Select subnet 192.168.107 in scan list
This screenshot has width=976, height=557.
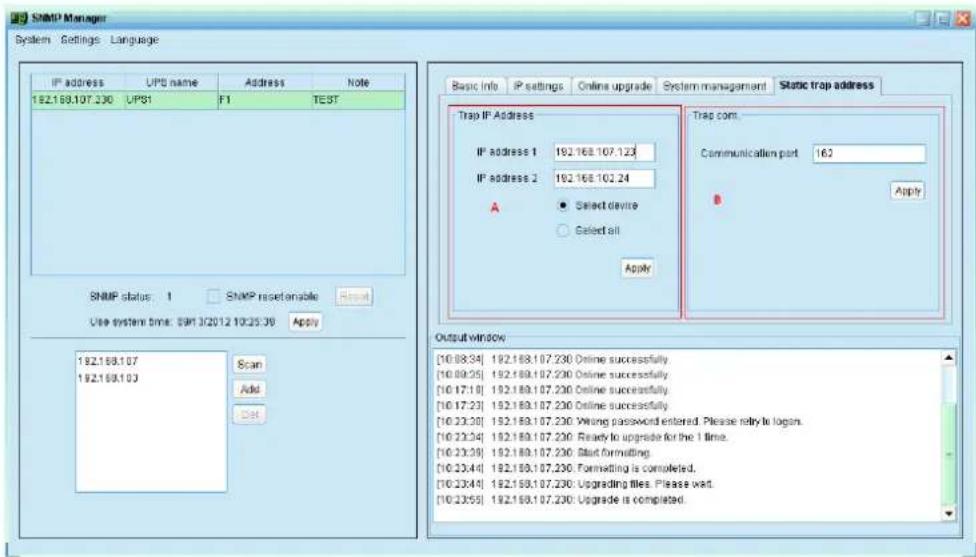point(108,362)
